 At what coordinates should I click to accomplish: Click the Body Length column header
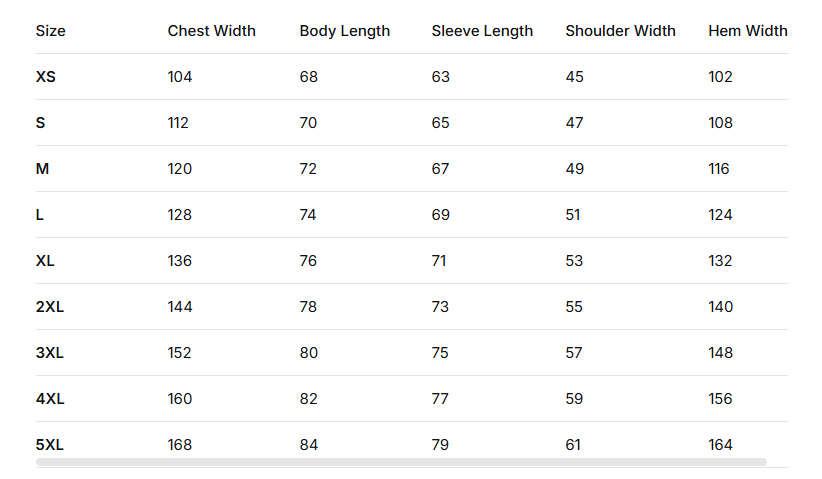coord(345,31)
